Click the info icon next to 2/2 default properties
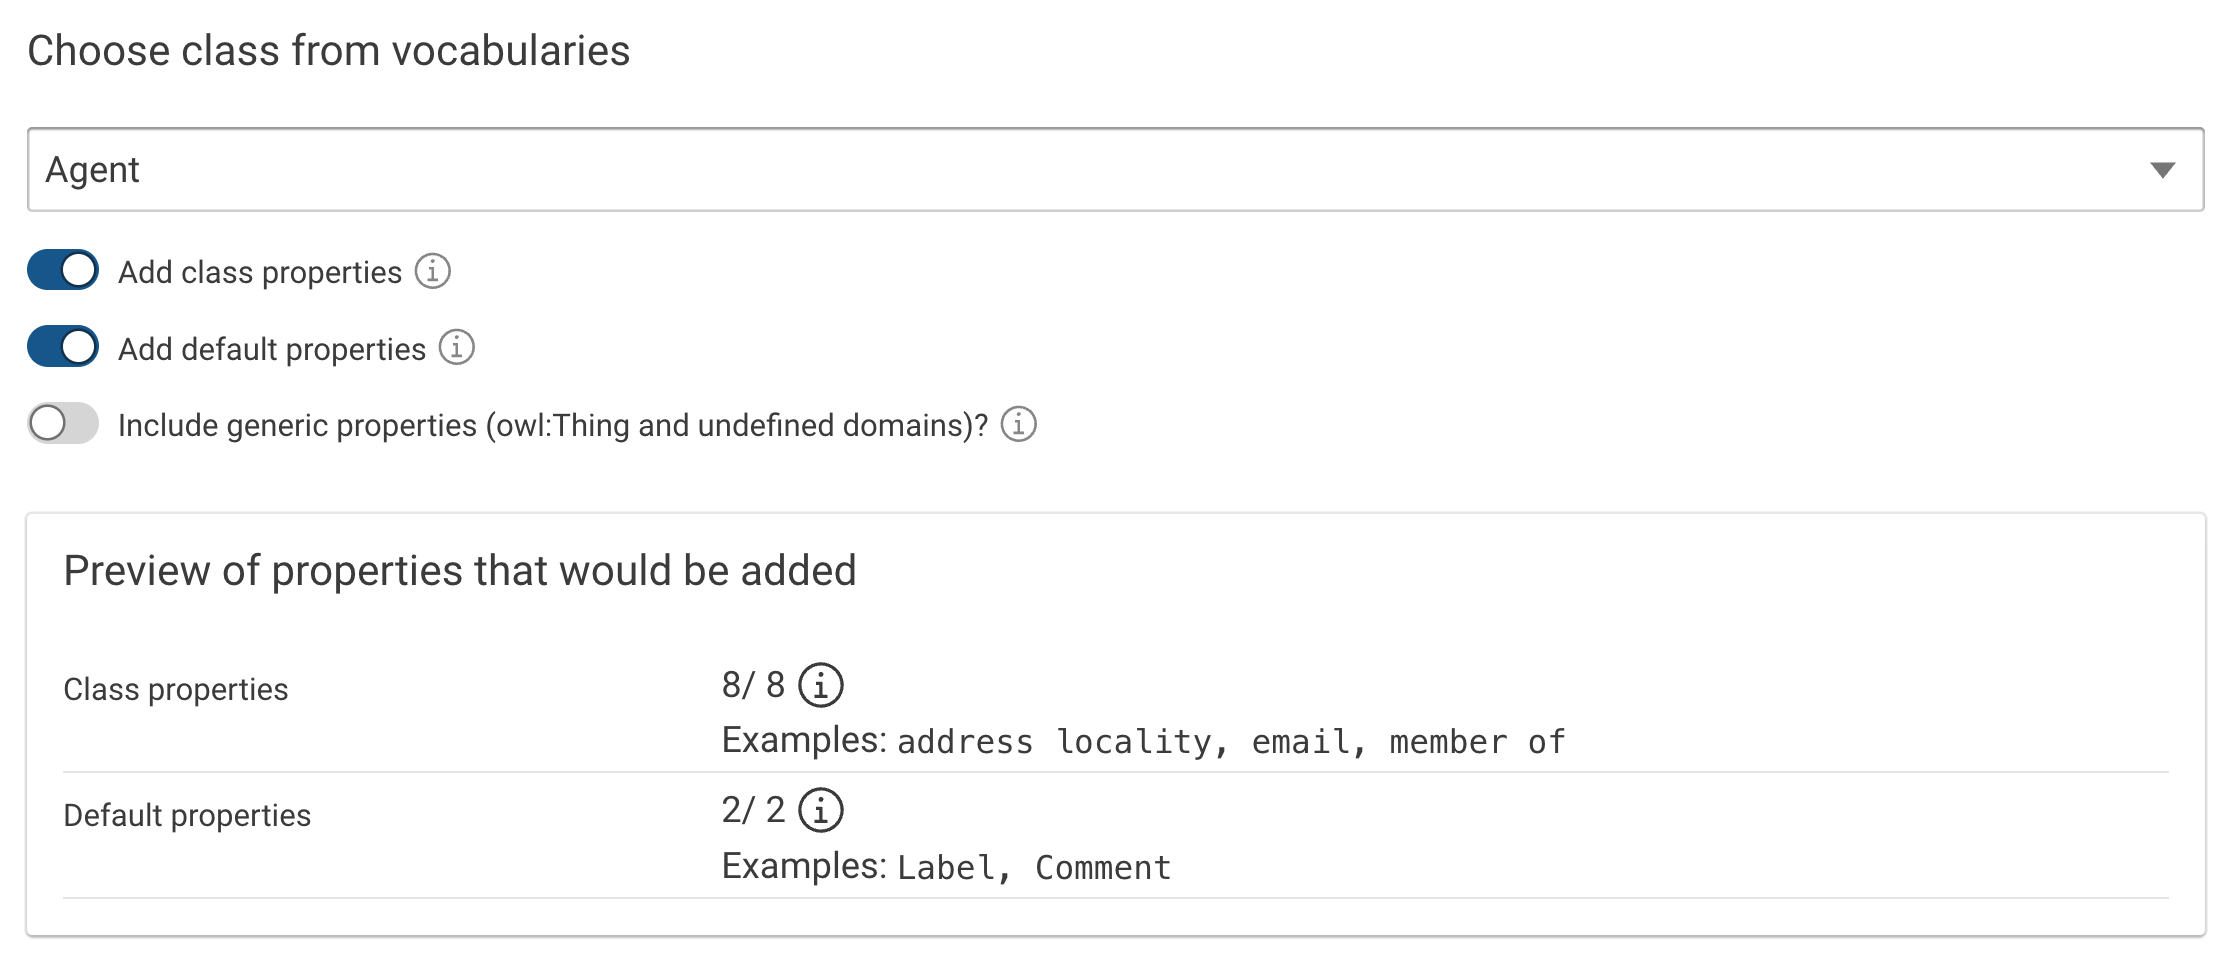The height and width of the screenshot is (970, 2234). tap(820, 811)
